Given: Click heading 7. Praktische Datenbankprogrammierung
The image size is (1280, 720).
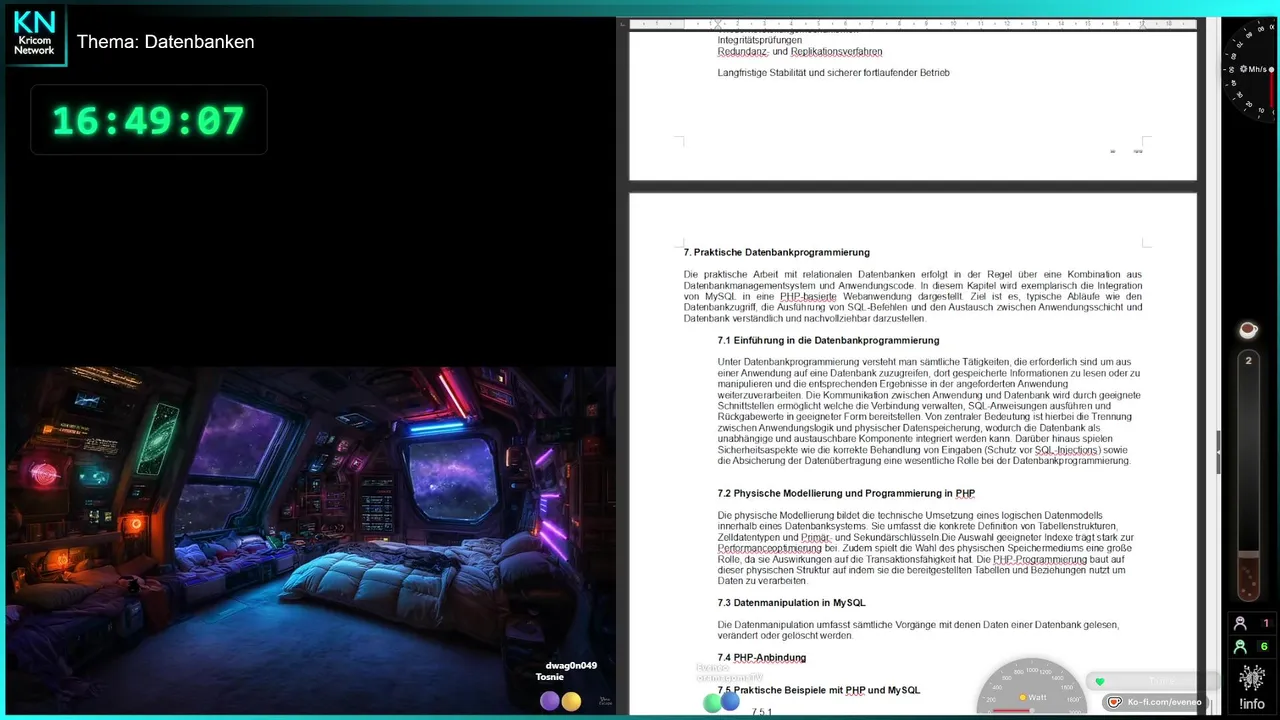Looking at the screenshot, I should (777, 252).
